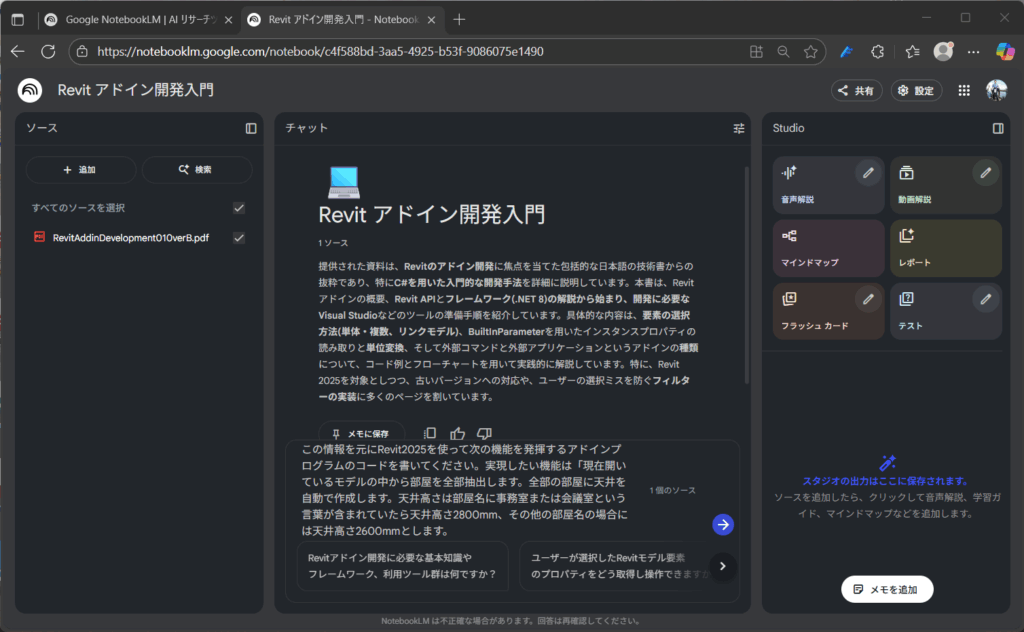
Task: Click the メモを追加 button
Action: tap(887, 590)
